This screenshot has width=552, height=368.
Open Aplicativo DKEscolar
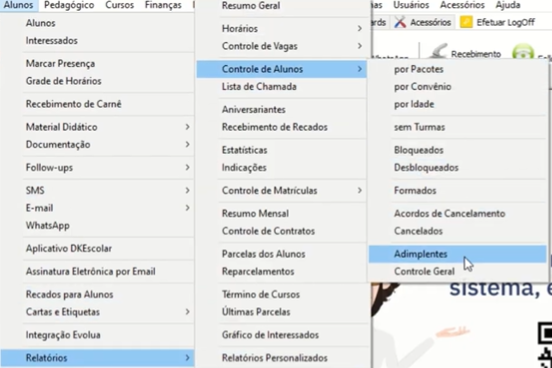[69, 249]
